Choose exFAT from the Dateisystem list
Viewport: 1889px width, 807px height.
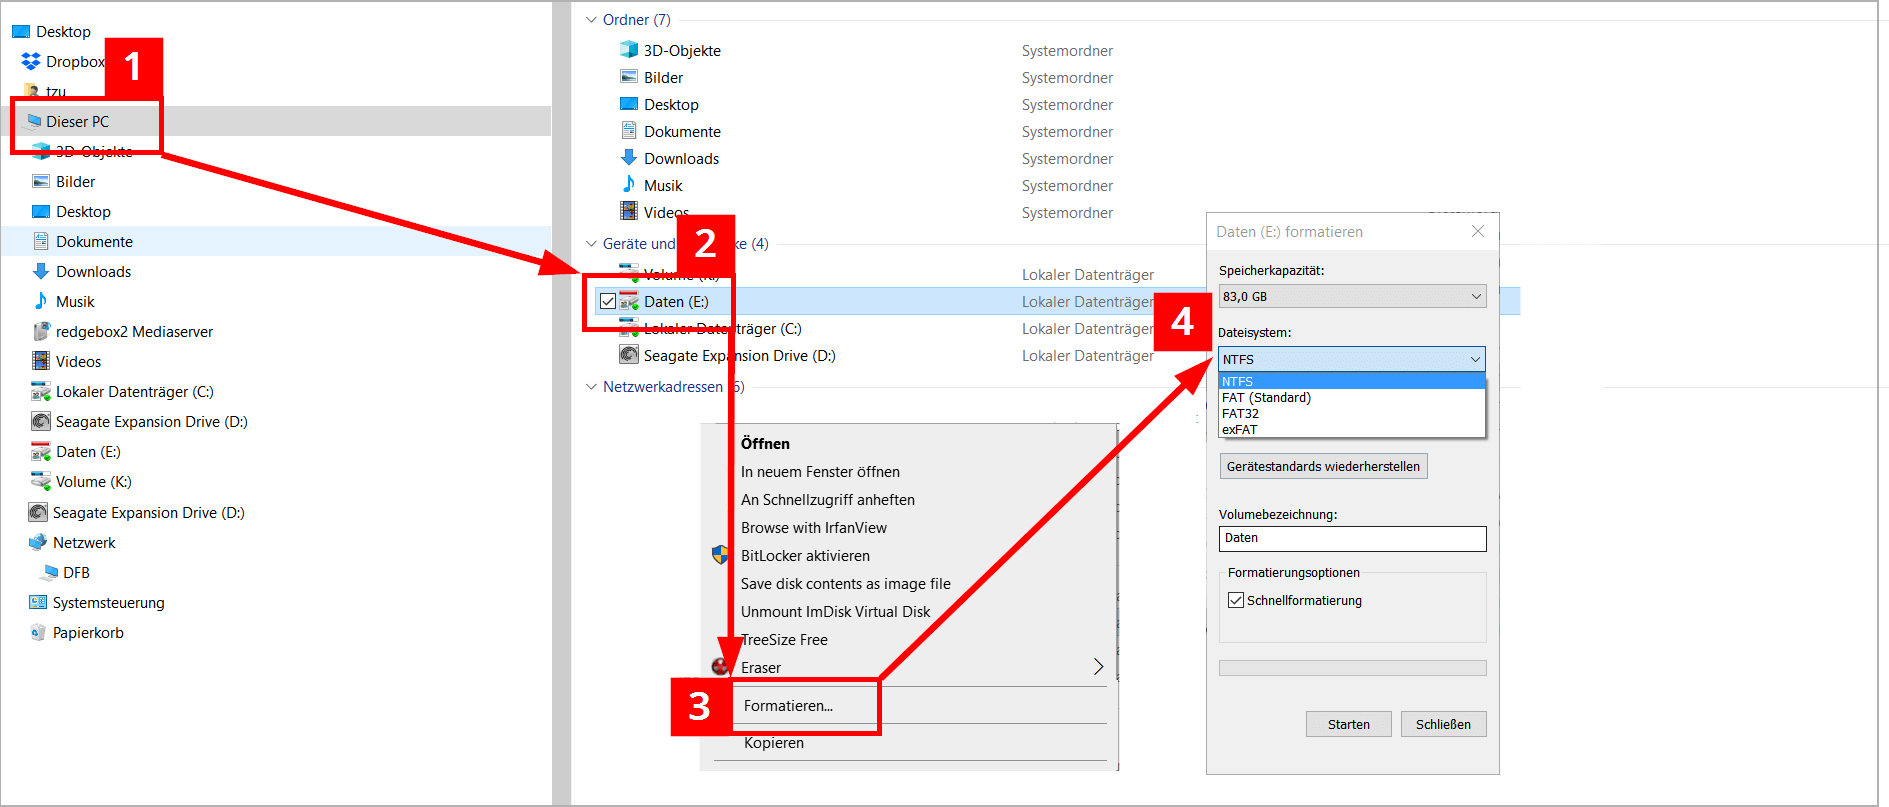(x=1240, y=430)
